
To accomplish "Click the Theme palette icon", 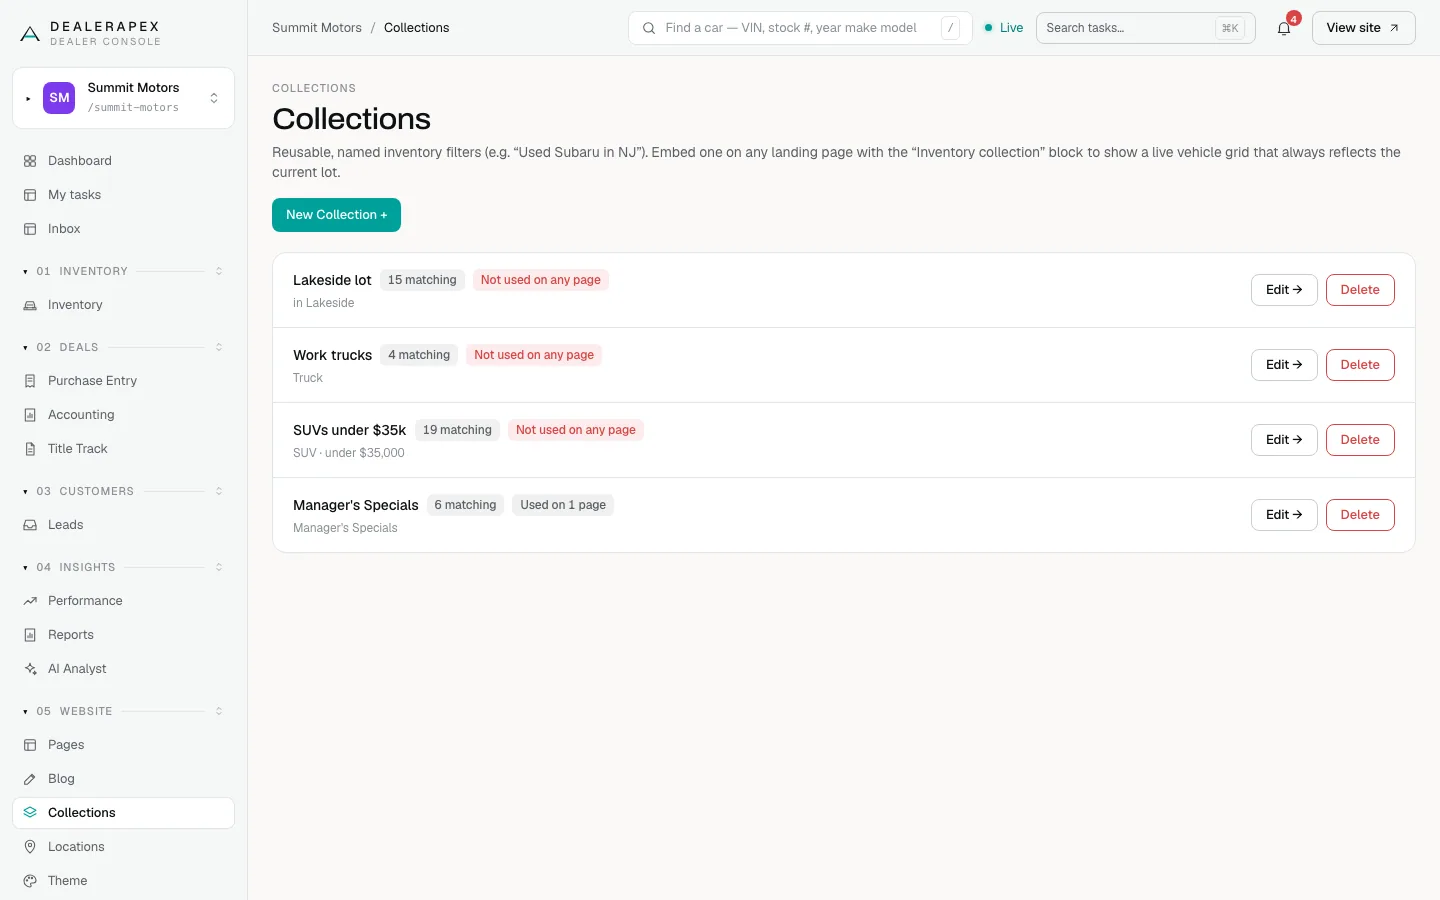I will [30, 881].
